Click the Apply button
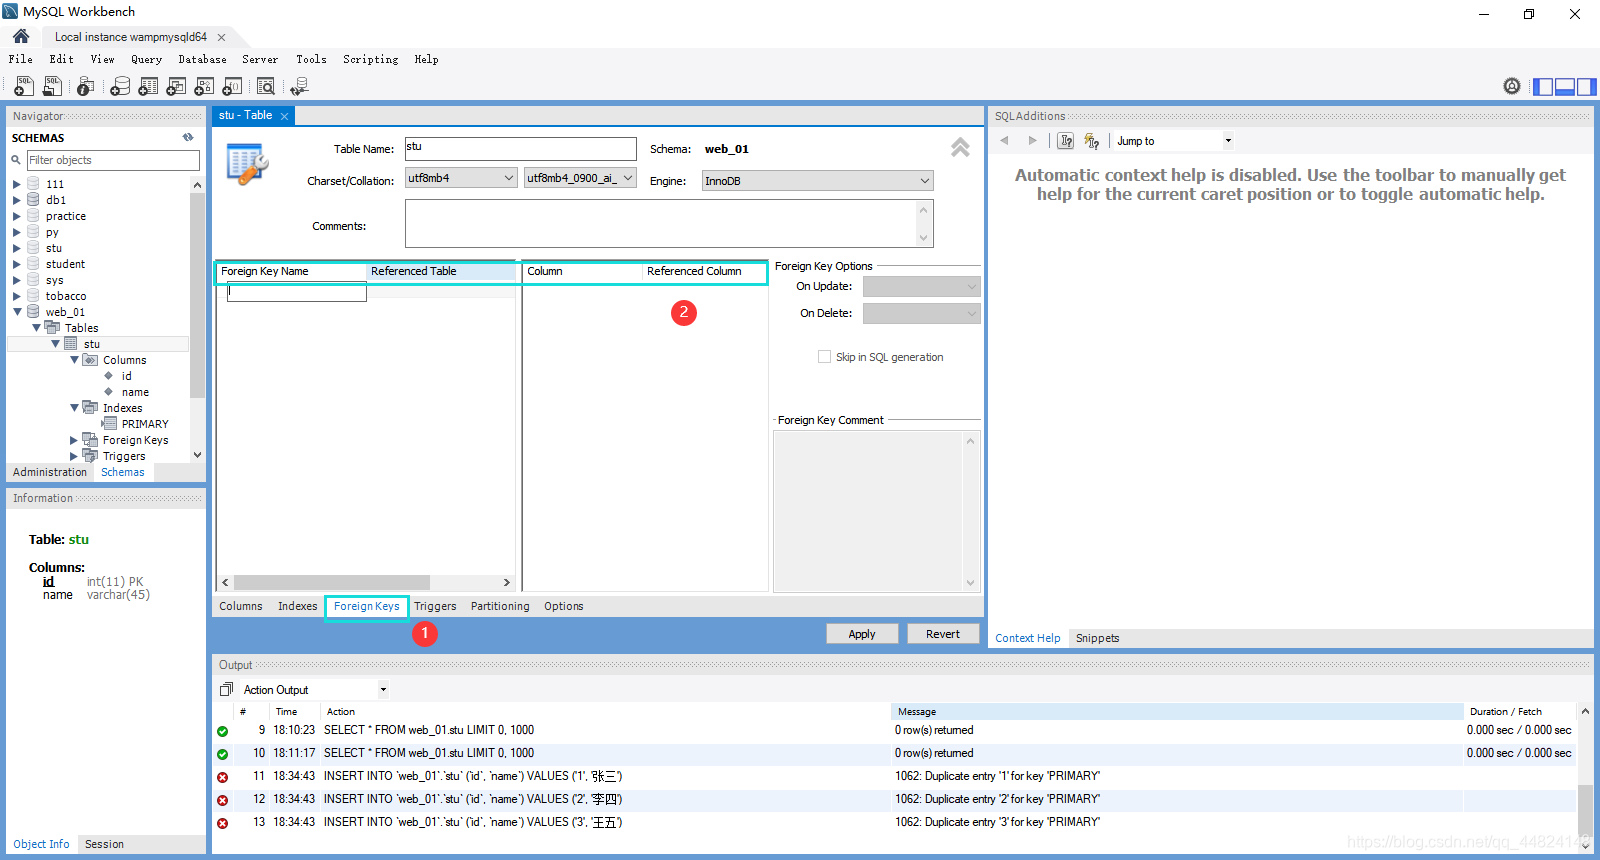The width and height of the screenshot is (1600, 860). (862, 634)
